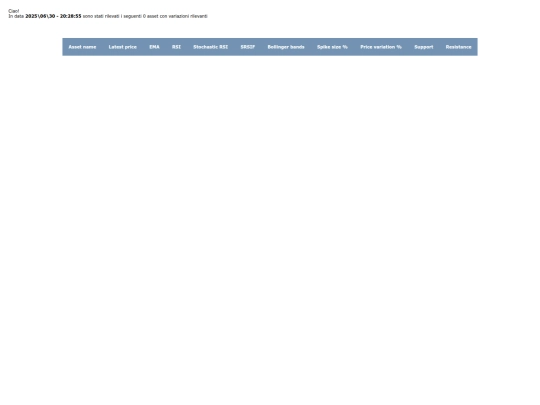The width and height of the screenshot is (540, 405).
Task: Select the Resistance column header
Action: pyautogui.click(x=458, y=47)
